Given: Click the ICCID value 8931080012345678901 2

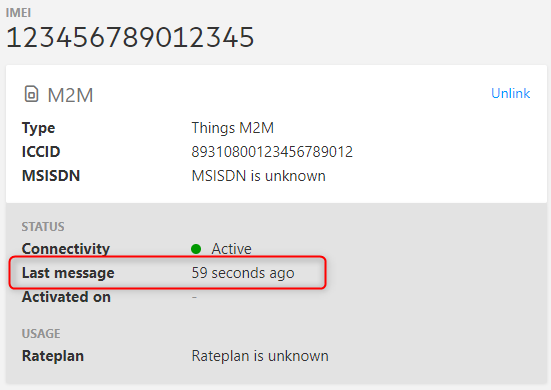Looking at the screenshot, I should tap(272, 152).
